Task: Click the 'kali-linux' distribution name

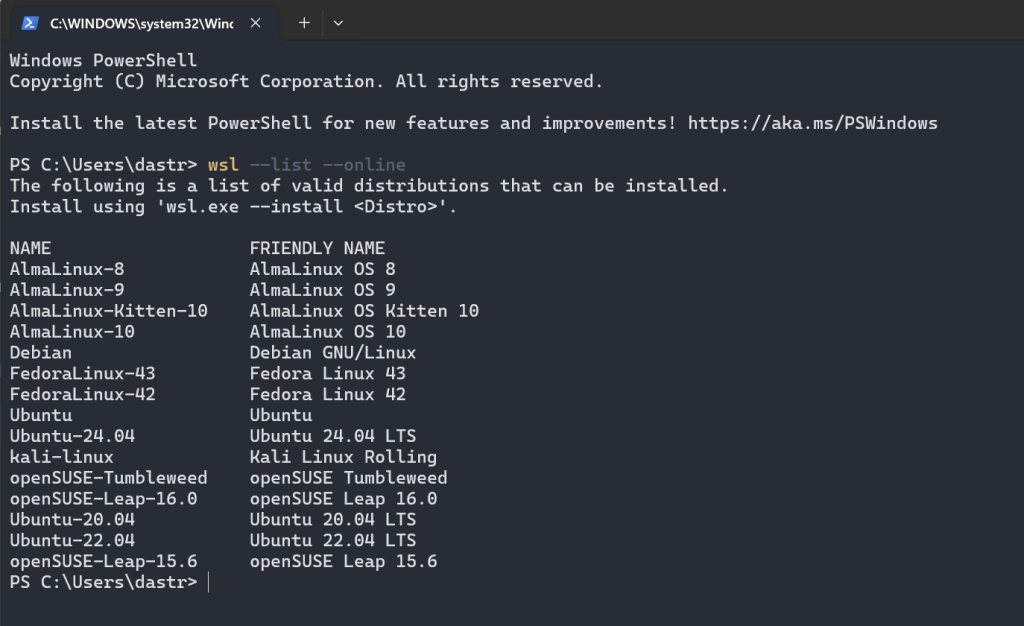Action: pos(62,457)
